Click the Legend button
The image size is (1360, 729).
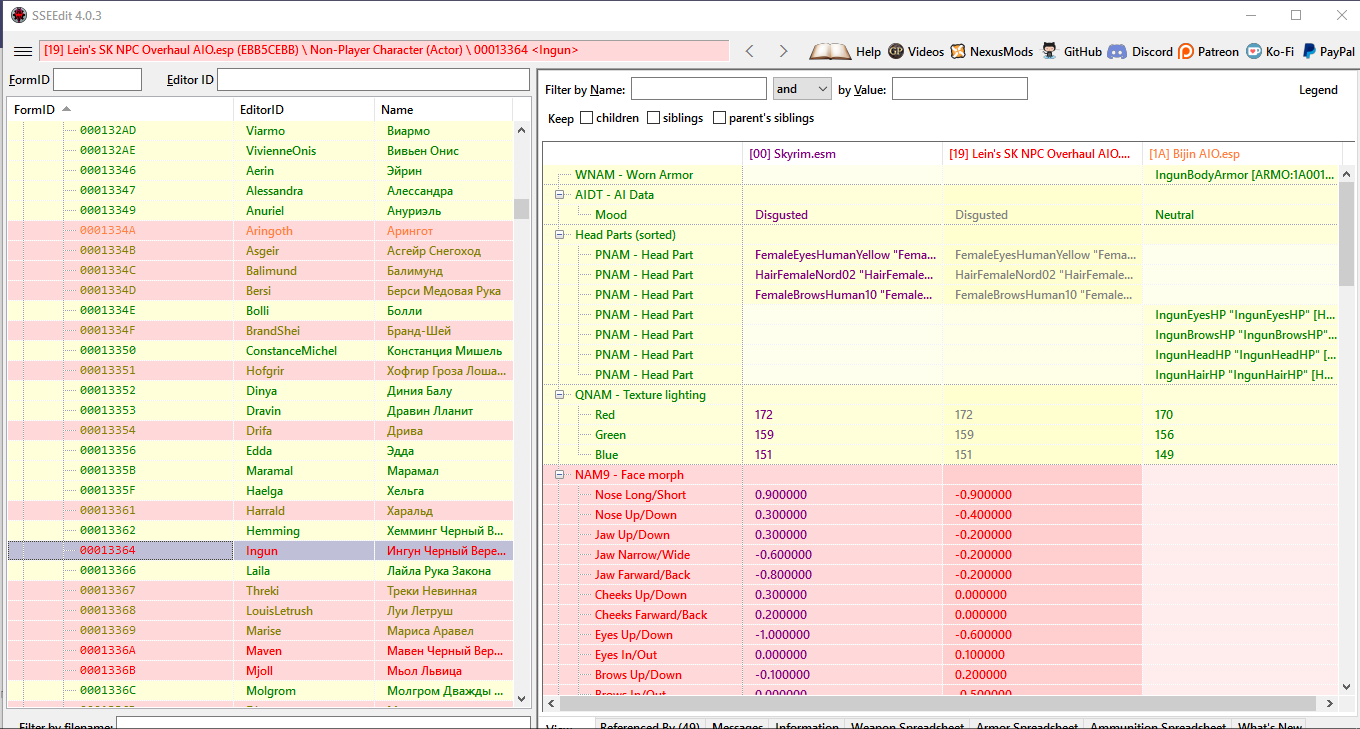tap(1317, 90)
